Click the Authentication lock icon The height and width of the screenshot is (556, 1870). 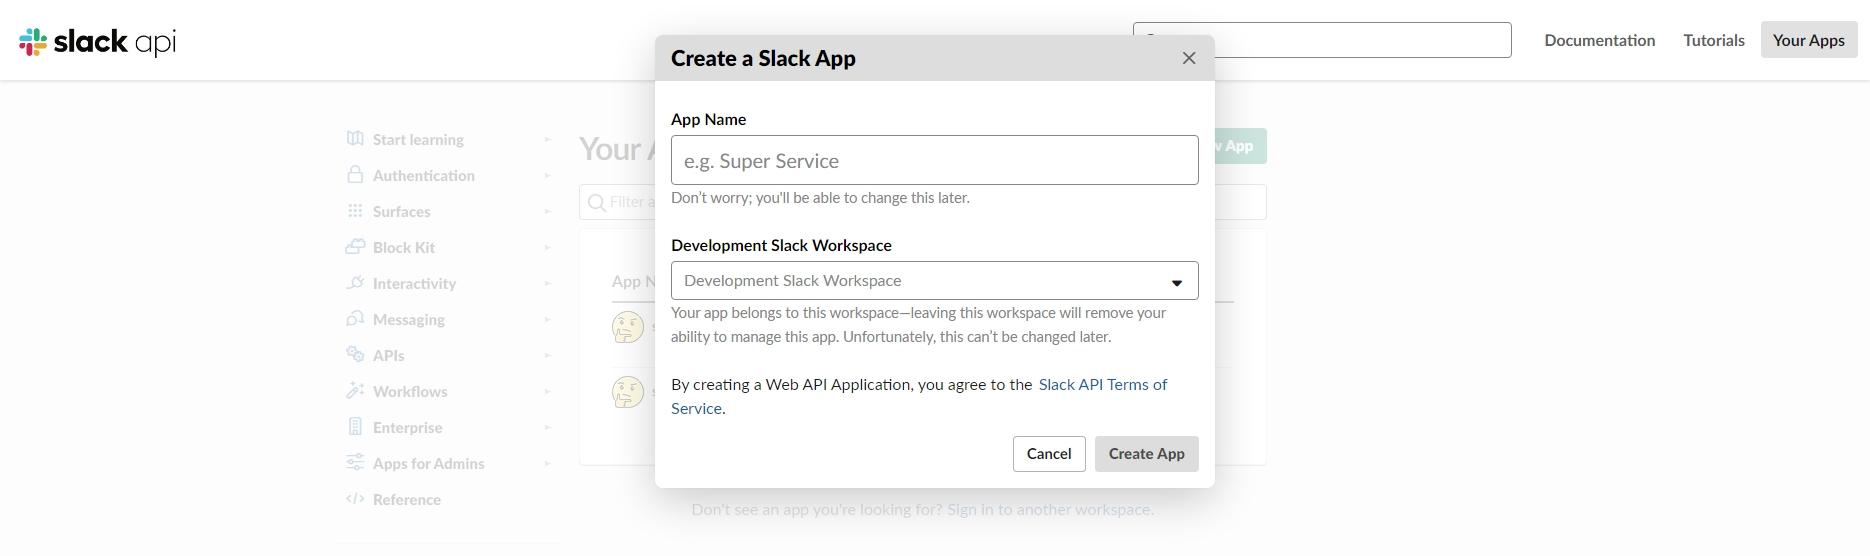pyautogui.click(x=355, y=175)
